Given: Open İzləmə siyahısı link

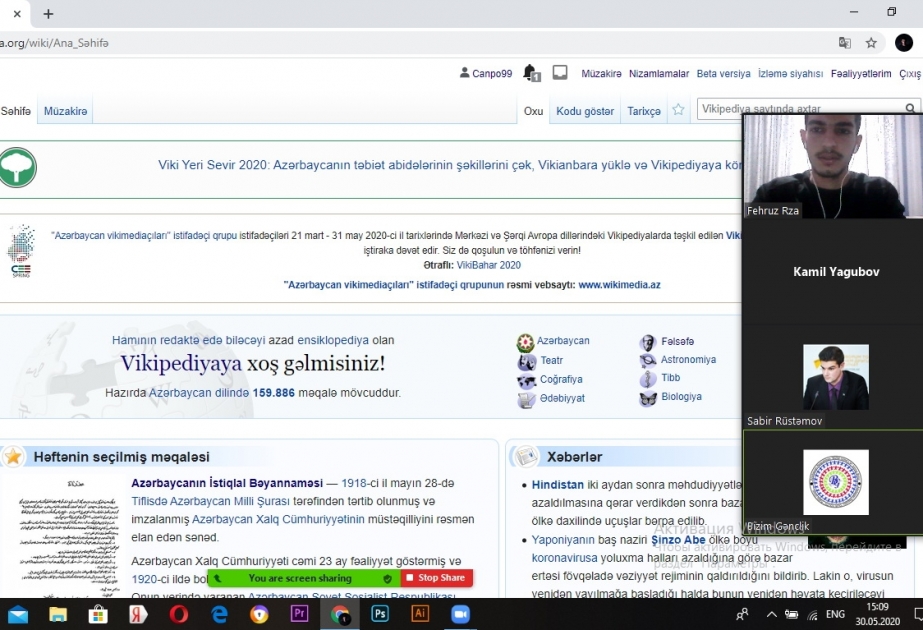Looking at the screenshot, I should [791, 74].
